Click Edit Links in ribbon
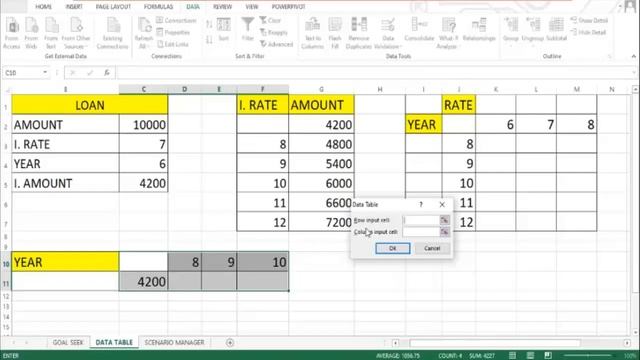Image resolution: width=640 pixels, height=360 pixels. (x=173, y=44)
